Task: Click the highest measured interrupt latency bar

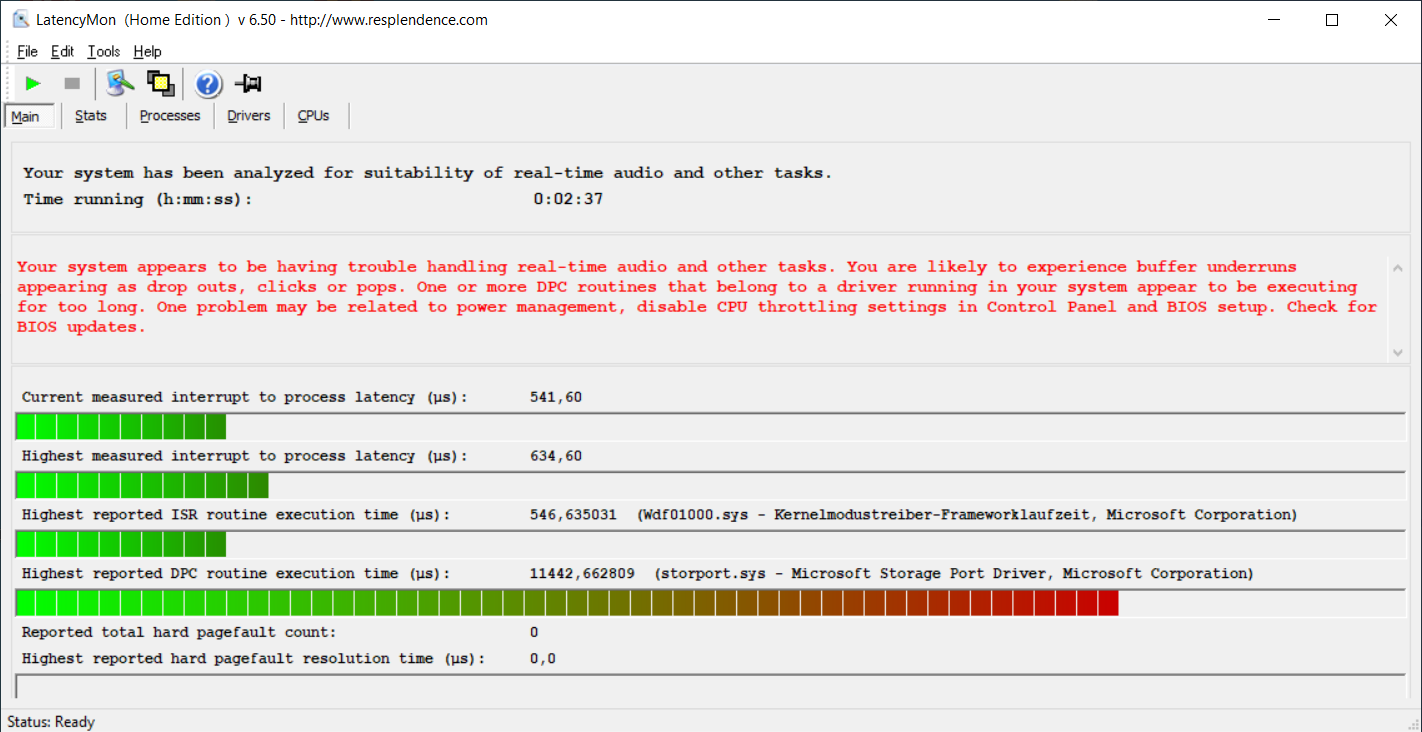Action: pos(710,486)
